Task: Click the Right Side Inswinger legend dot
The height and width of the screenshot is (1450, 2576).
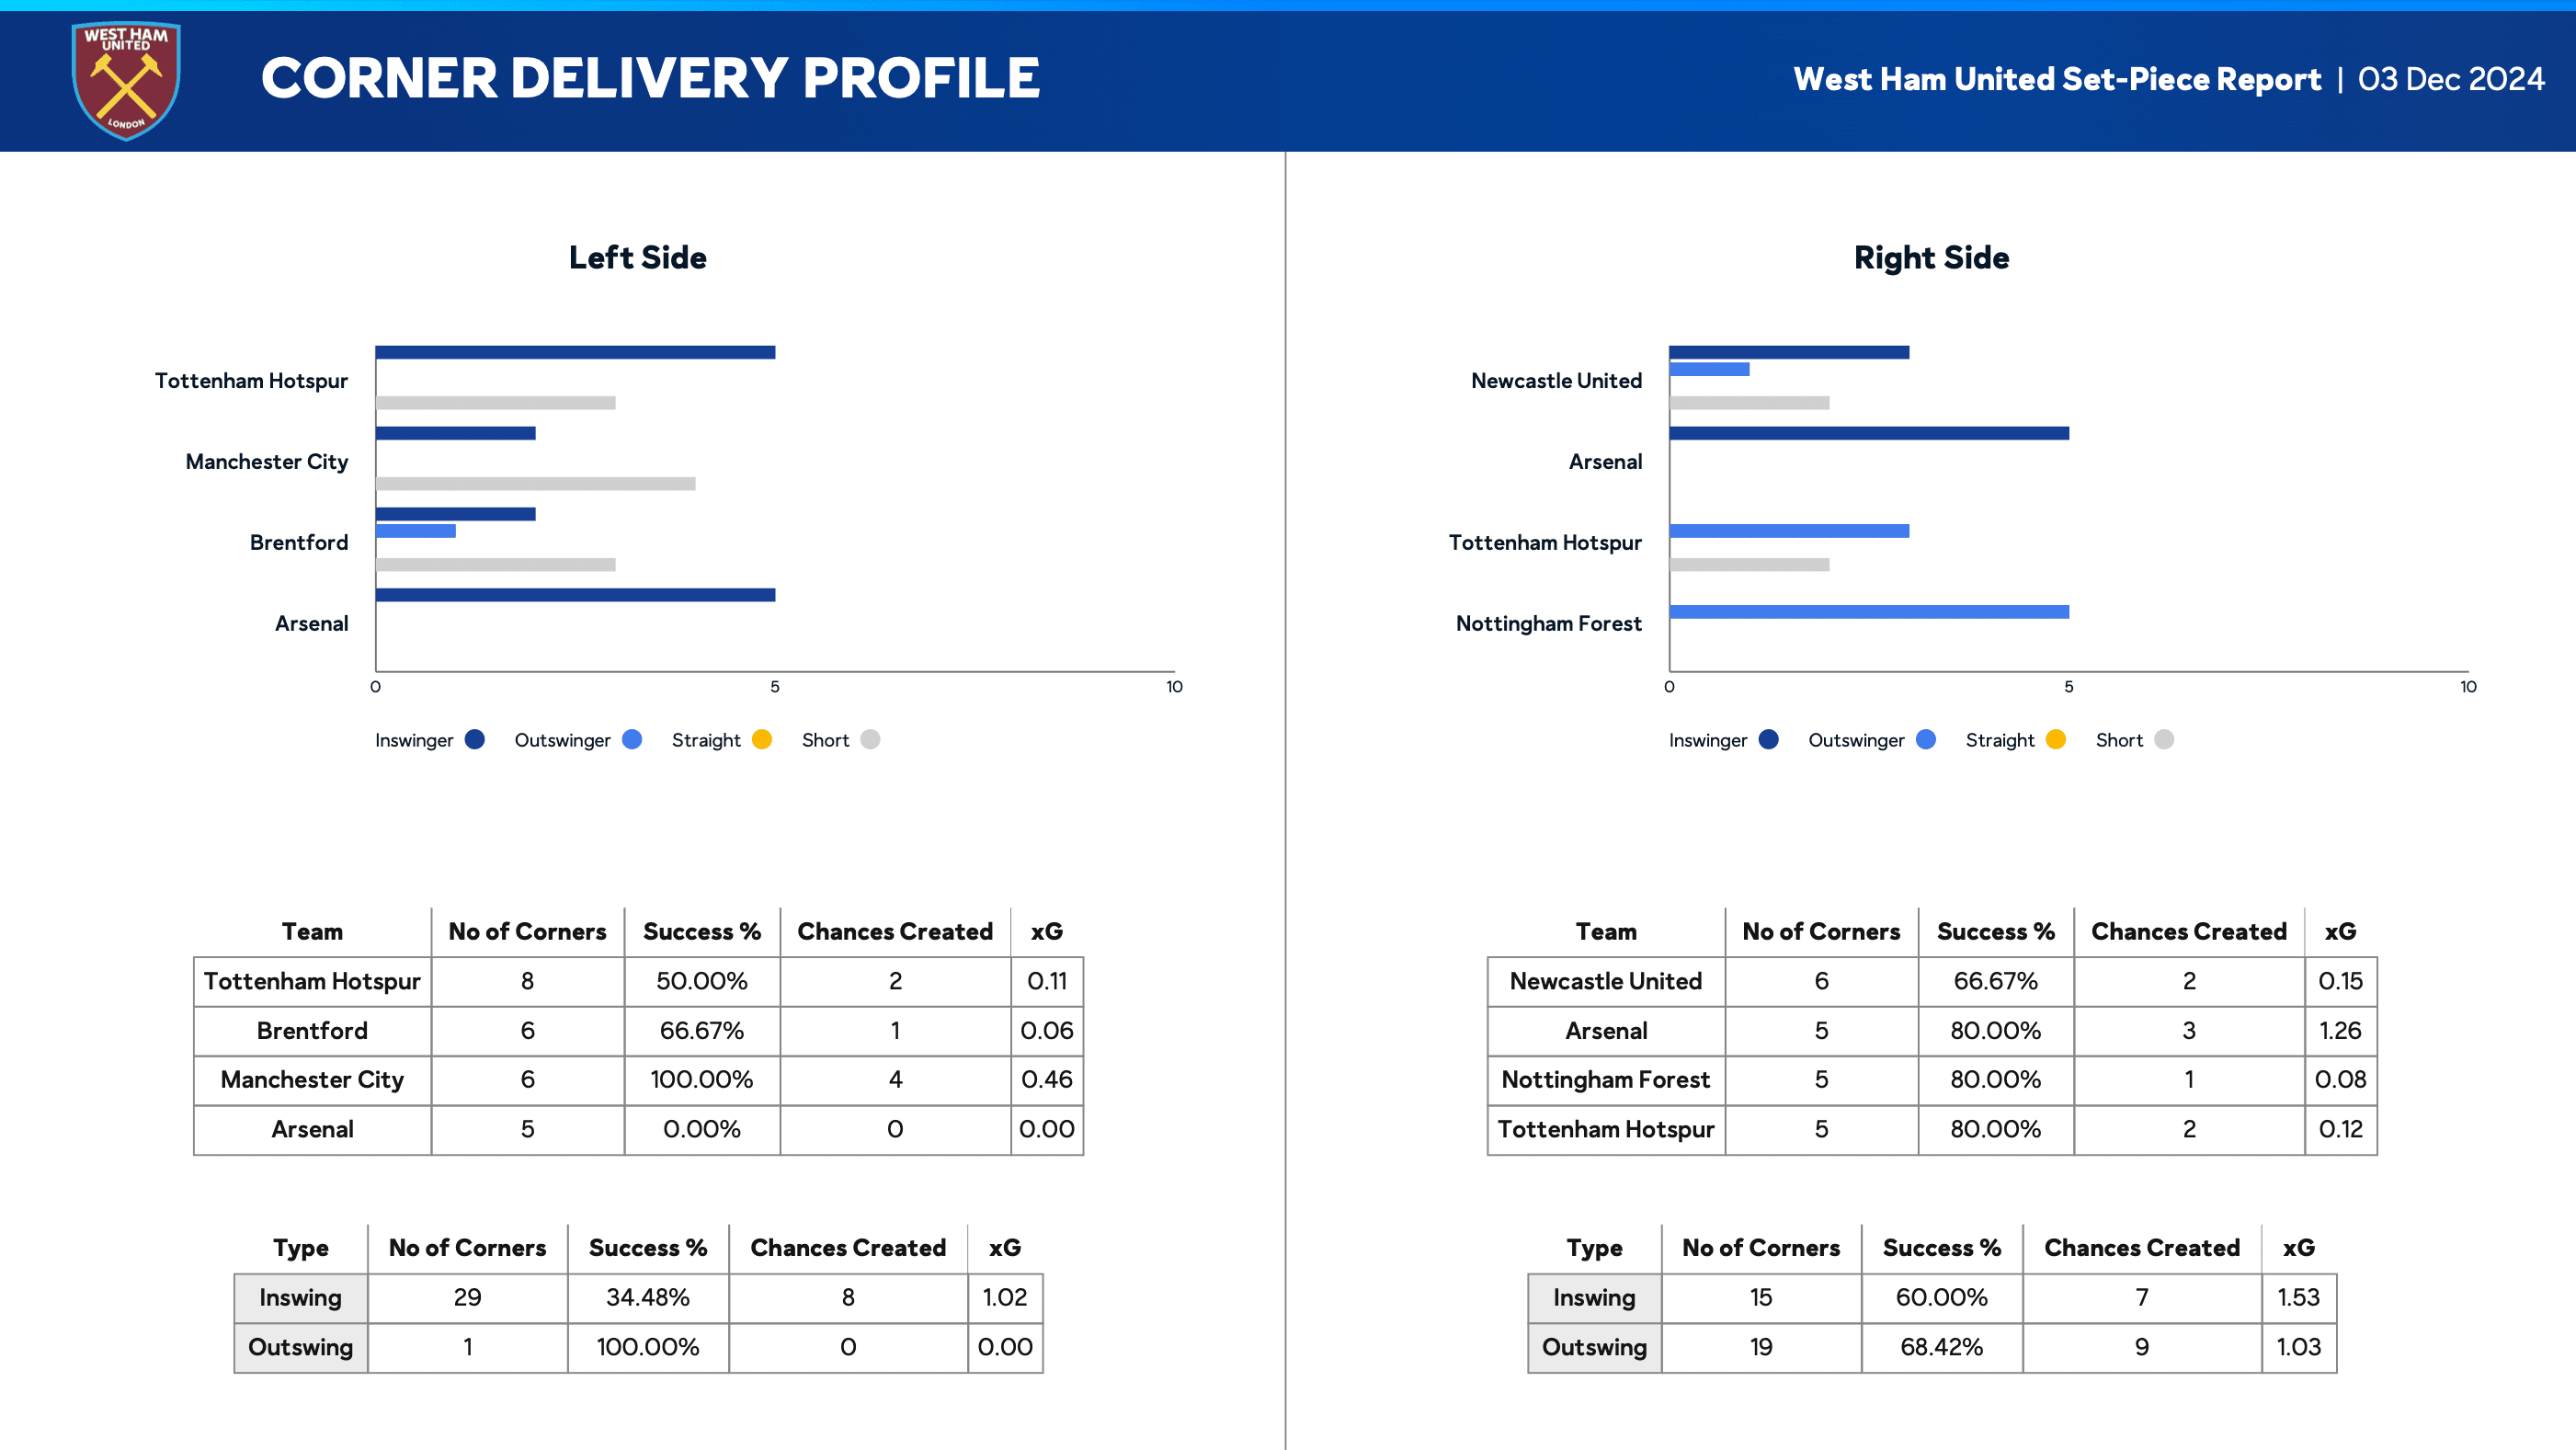Action: click(1769, 739)
